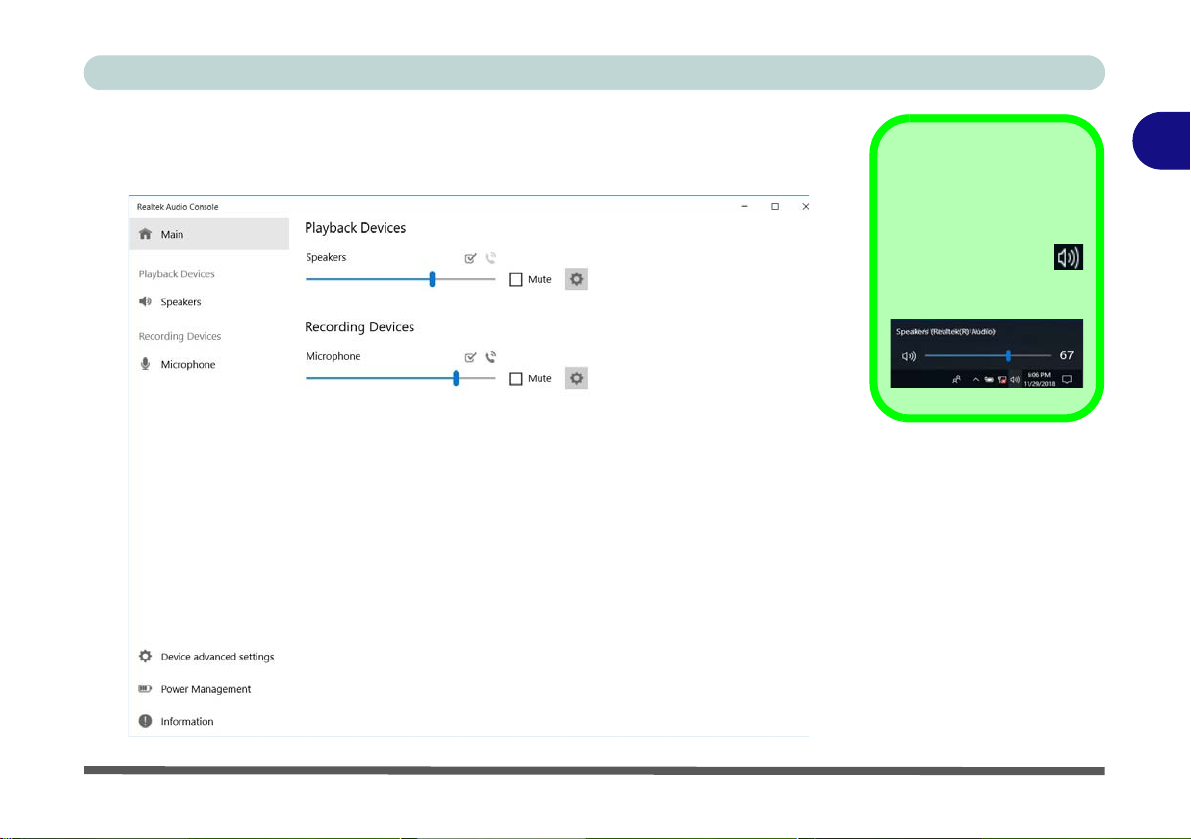Open Device advanced settings
The height and width of the screenshot is (839, 1191).
[x=206, y=657]
